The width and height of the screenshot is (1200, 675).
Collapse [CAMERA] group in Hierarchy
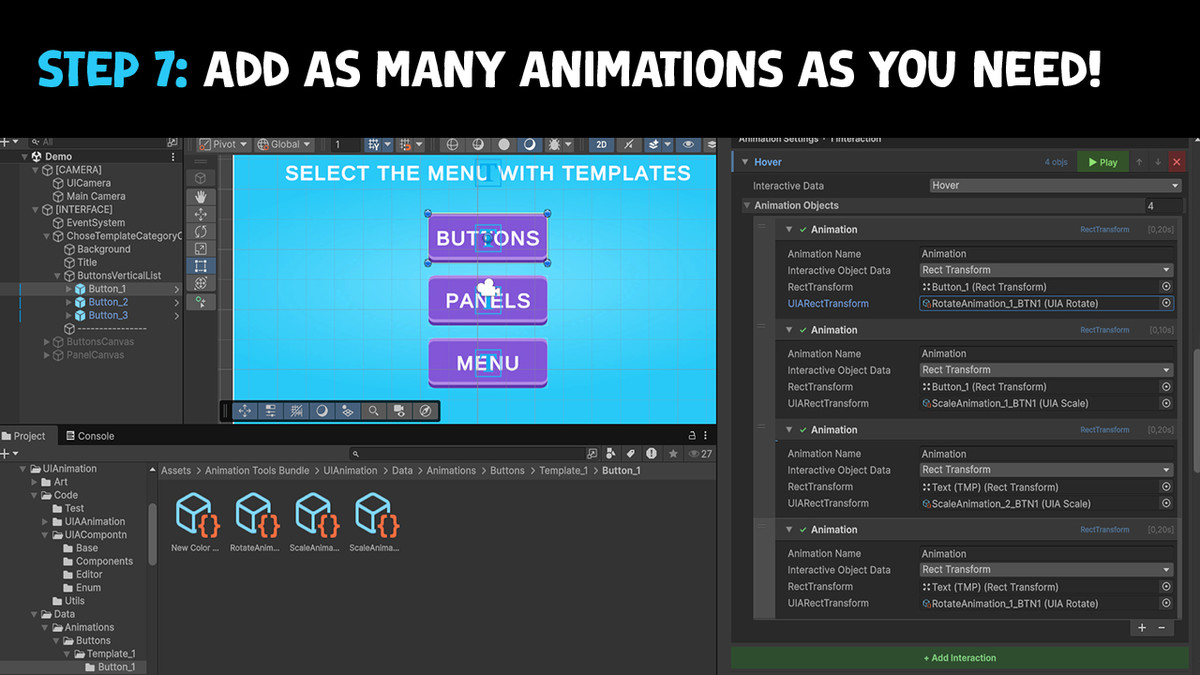coord(35,170)
